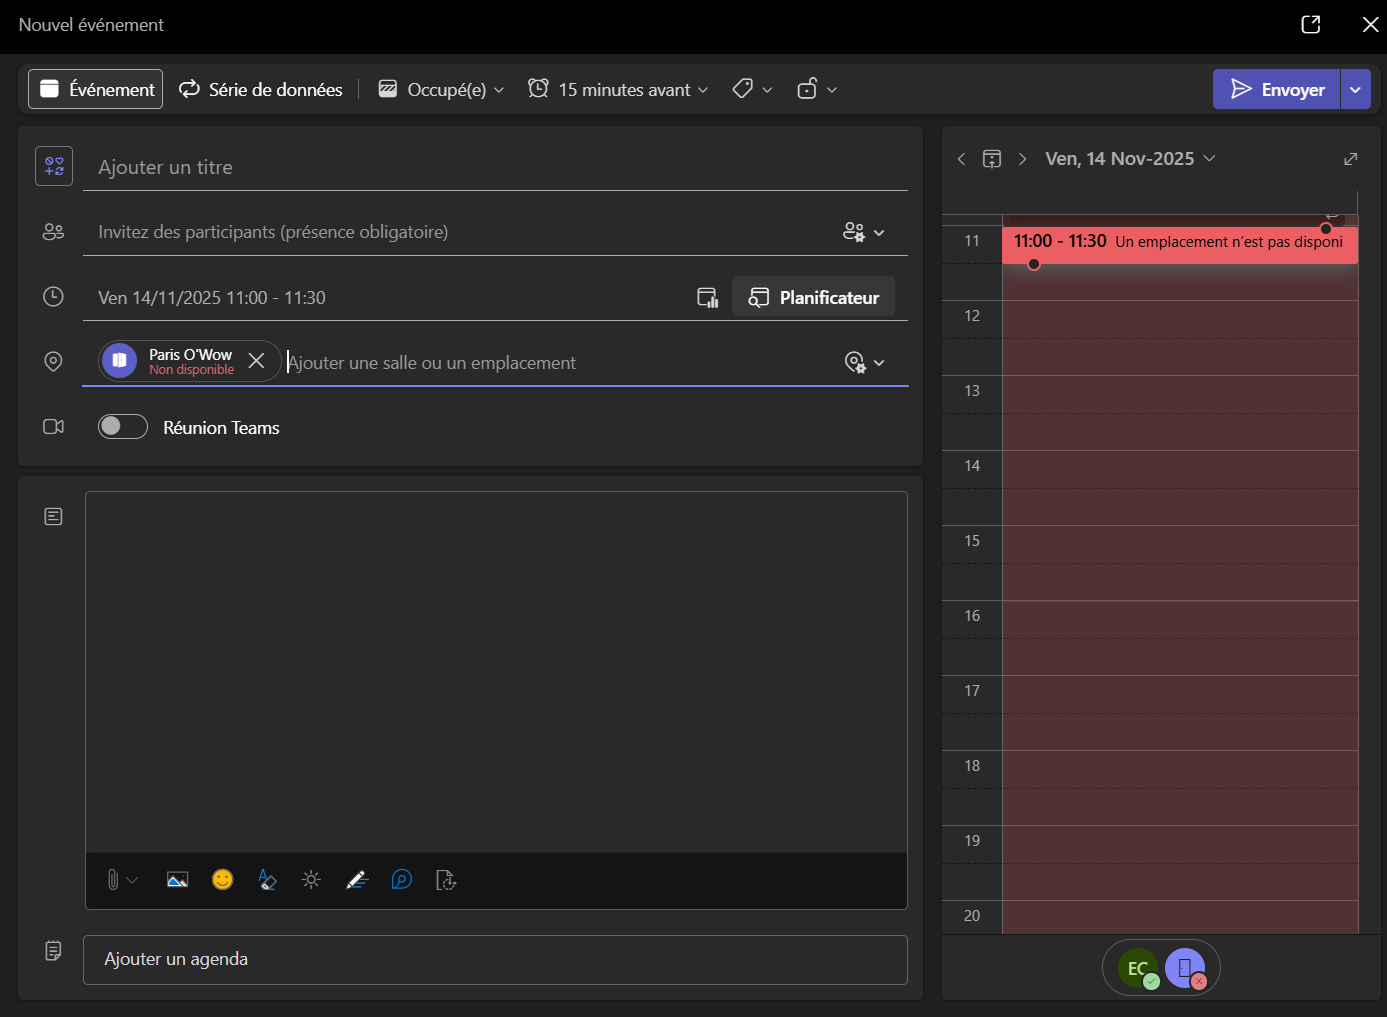The width and height of the screenshot is (1387, 1017).
Task: Toggle the Réunion Teams switch on
Action: pyautogui.click(x=123, y=427)
